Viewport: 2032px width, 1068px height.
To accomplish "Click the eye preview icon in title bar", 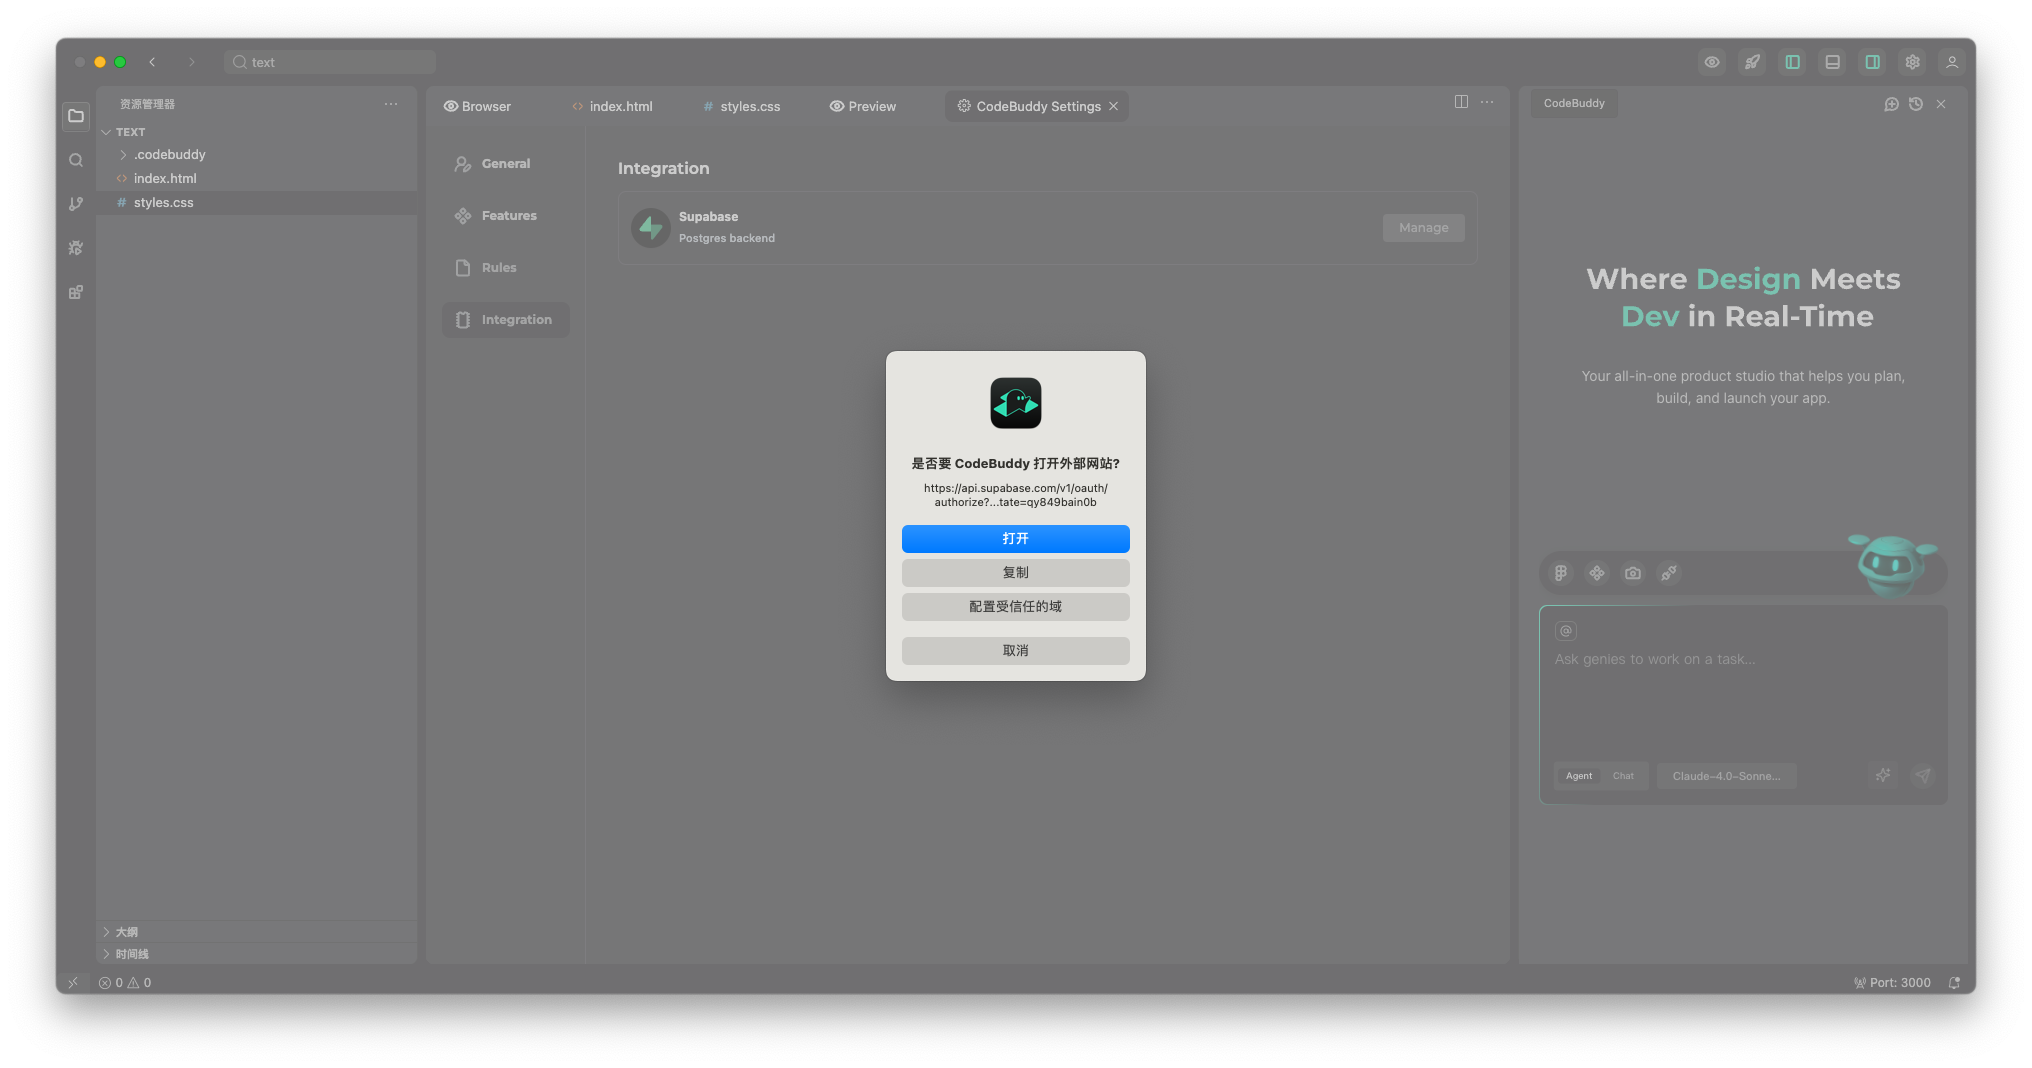I will (1712, 62).
